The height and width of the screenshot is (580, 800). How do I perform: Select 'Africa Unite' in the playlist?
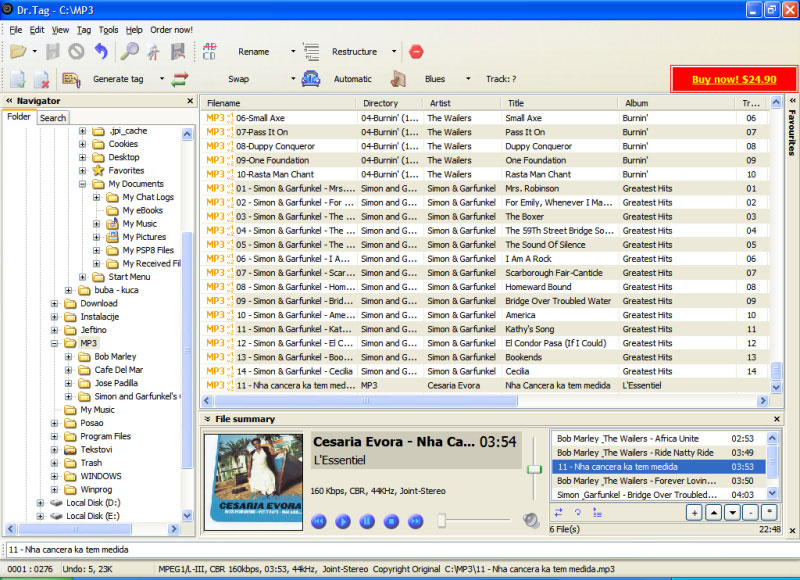pyautogui.click(x=658, y=439)
